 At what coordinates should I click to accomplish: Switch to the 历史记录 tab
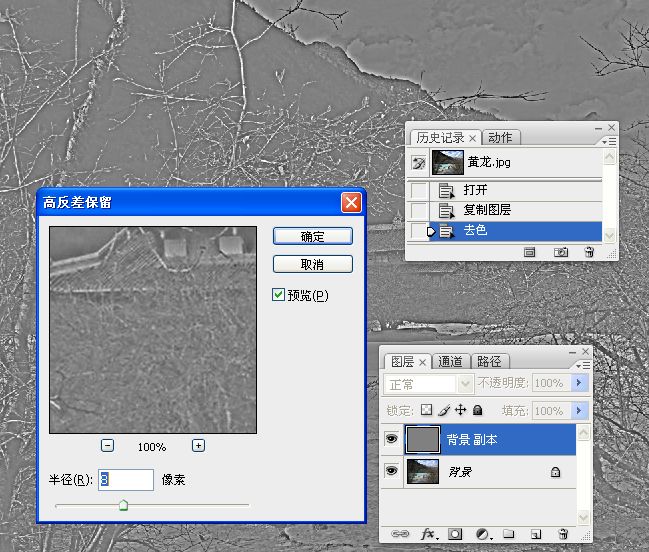(440, 137)
